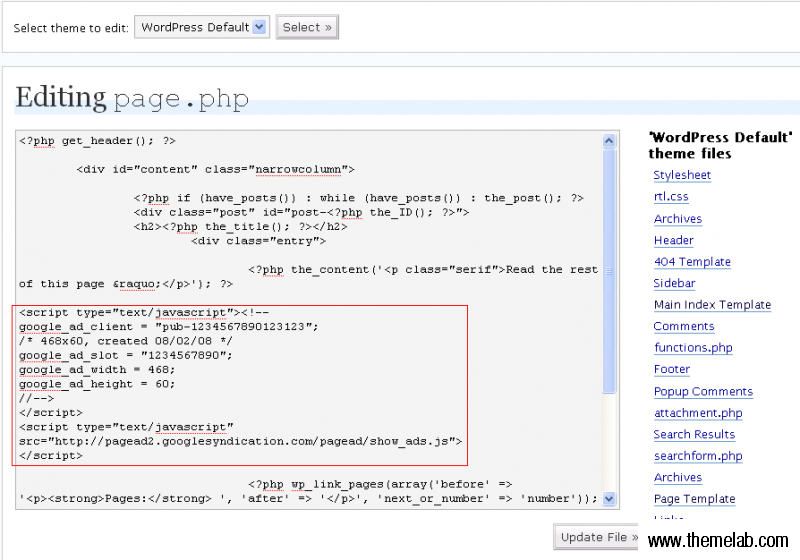
Task: Open the Archives link below rtl.css
Action: pos(678,219)
